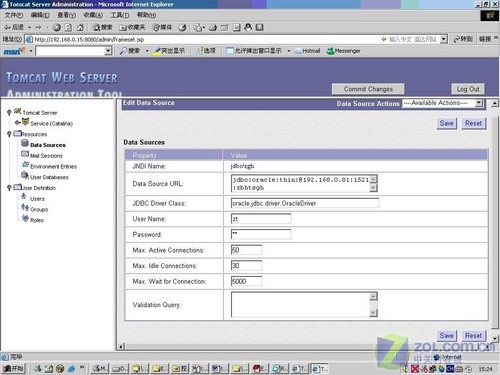The width and height of the screenshot is (500, 375).
Task: Open the Favorites (收藏夹) toolbar button
Action: click(132, 27)
